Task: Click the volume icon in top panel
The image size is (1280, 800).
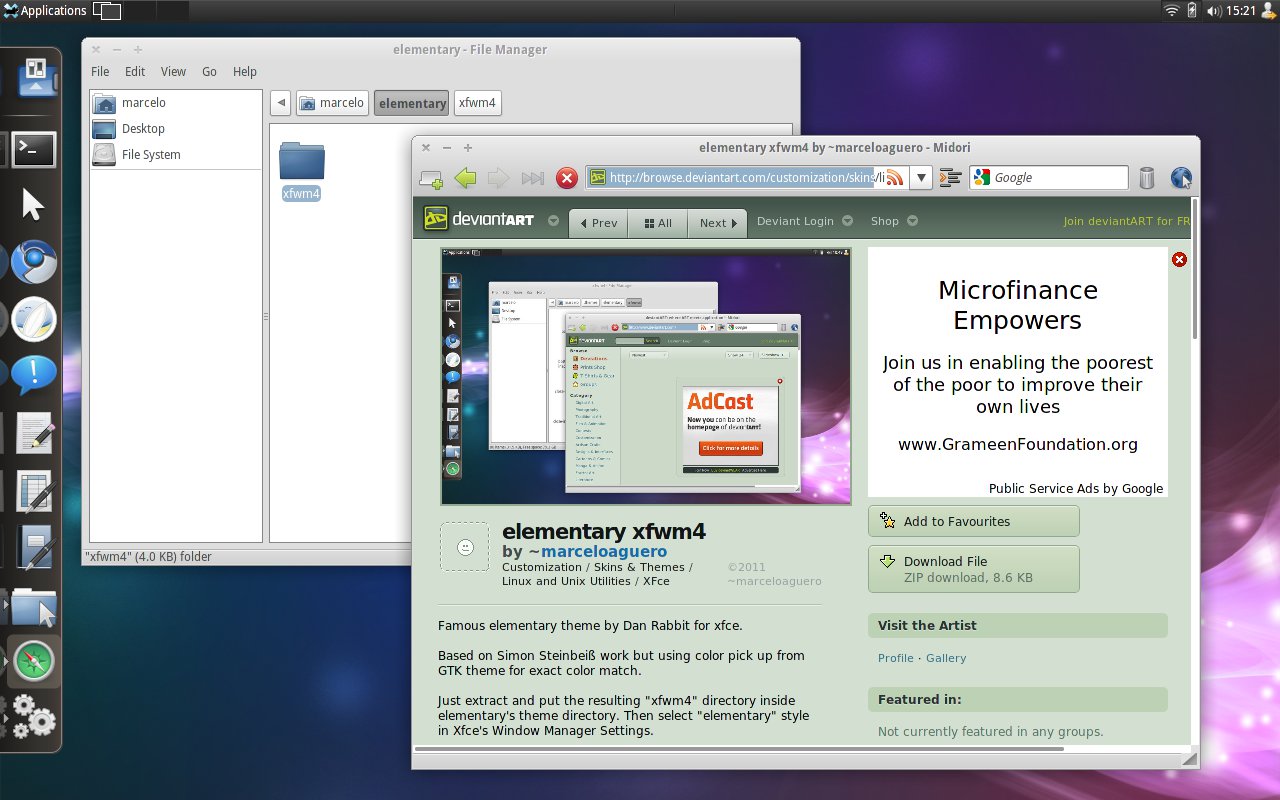Action: (1214, 10)
